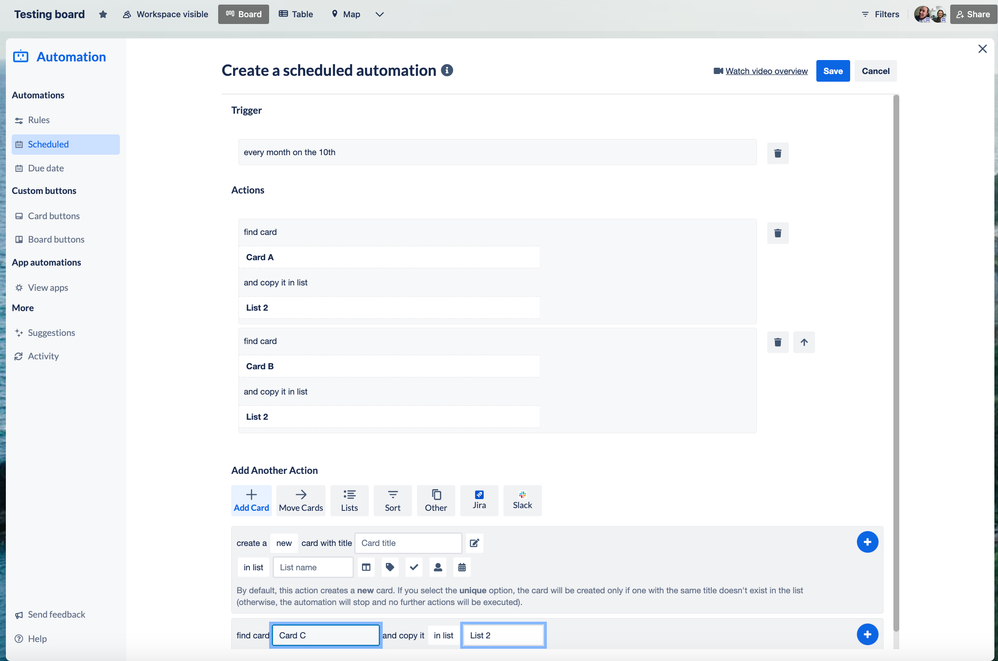
Task: Delete the Card B action
Action: [x=778, y=342]
